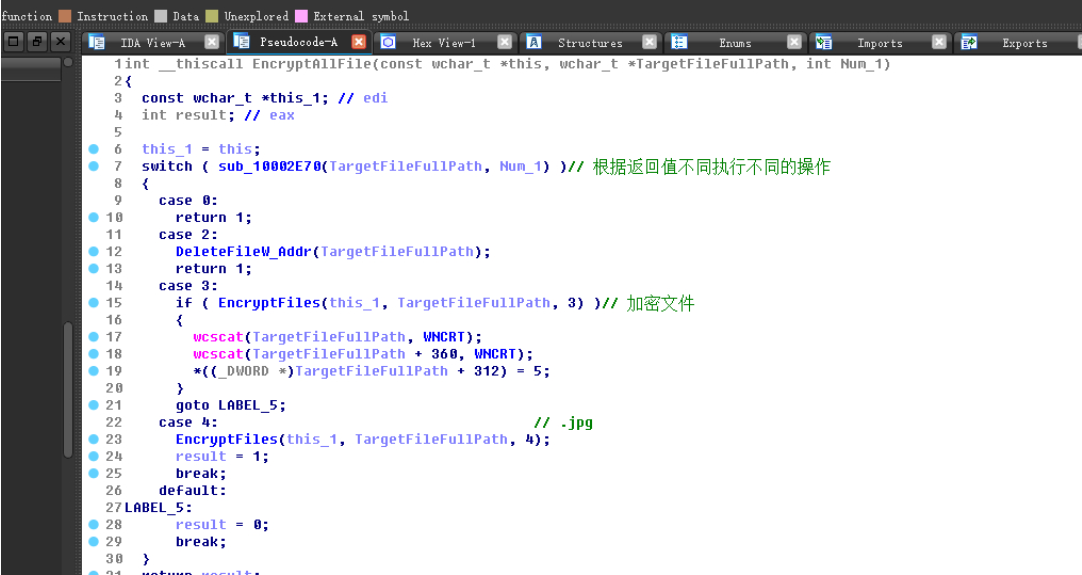
Task: Toggle breakpoint dot on line 7
Action: pos(94,166)
